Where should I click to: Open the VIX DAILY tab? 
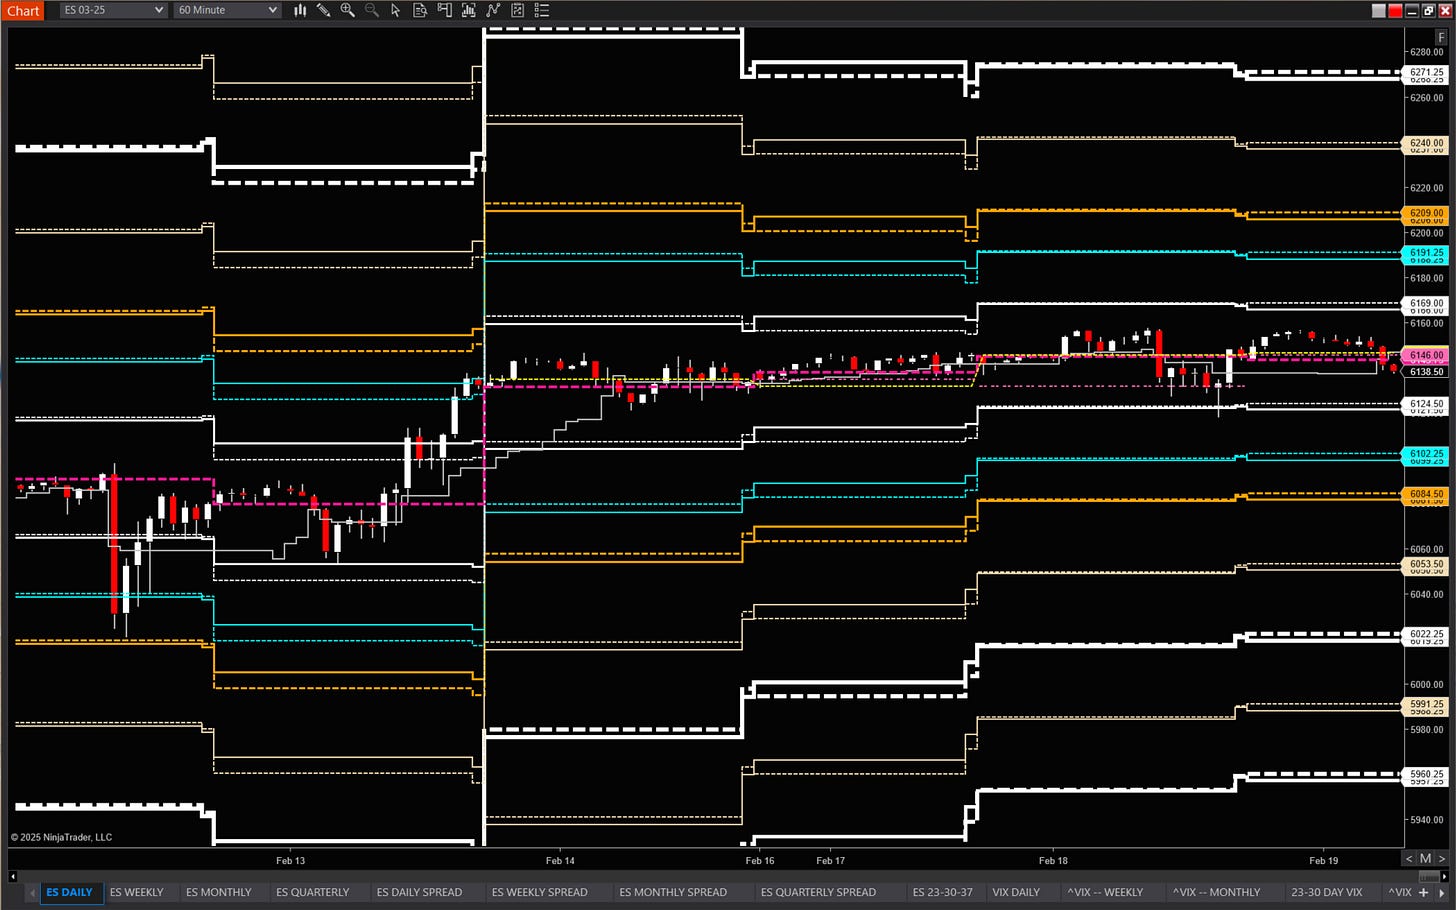coord(1016,892)
